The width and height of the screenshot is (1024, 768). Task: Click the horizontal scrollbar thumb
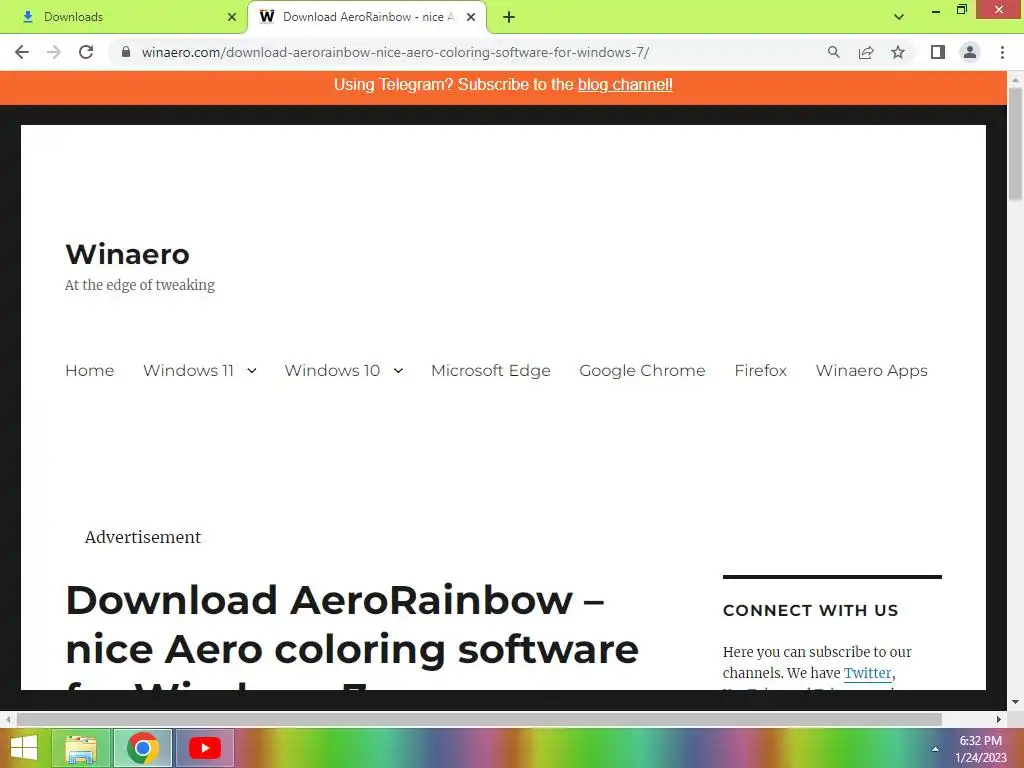(x=479, y=719)
